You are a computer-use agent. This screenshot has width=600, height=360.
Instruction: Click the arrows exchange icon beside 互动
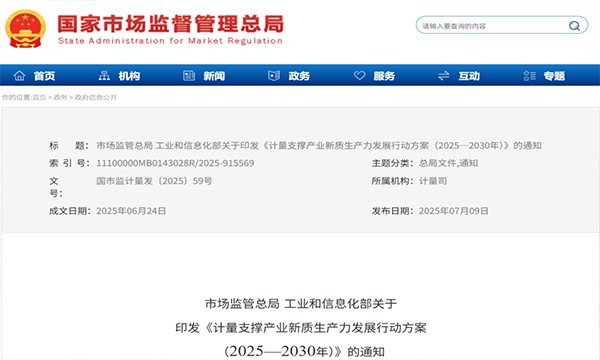click(x=444, y=76)
